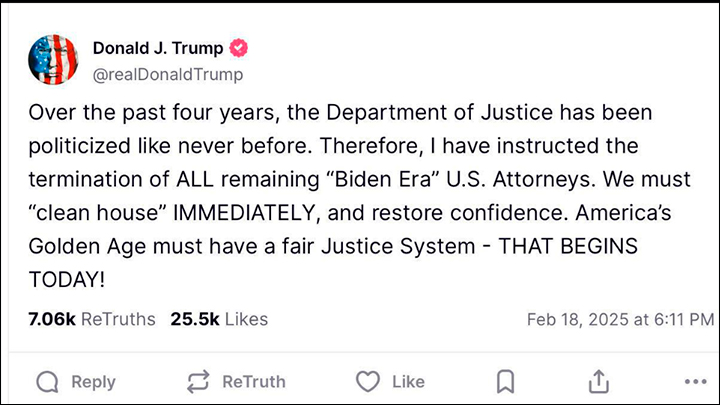This screenshot has height=405, width=720.
Task: Click the reply speech bubble icon
Action: [47, 381]
